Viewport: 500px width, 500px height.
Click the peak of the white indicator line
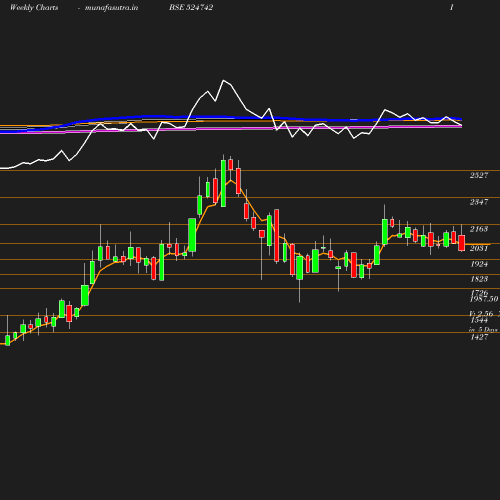click(223, 81)
